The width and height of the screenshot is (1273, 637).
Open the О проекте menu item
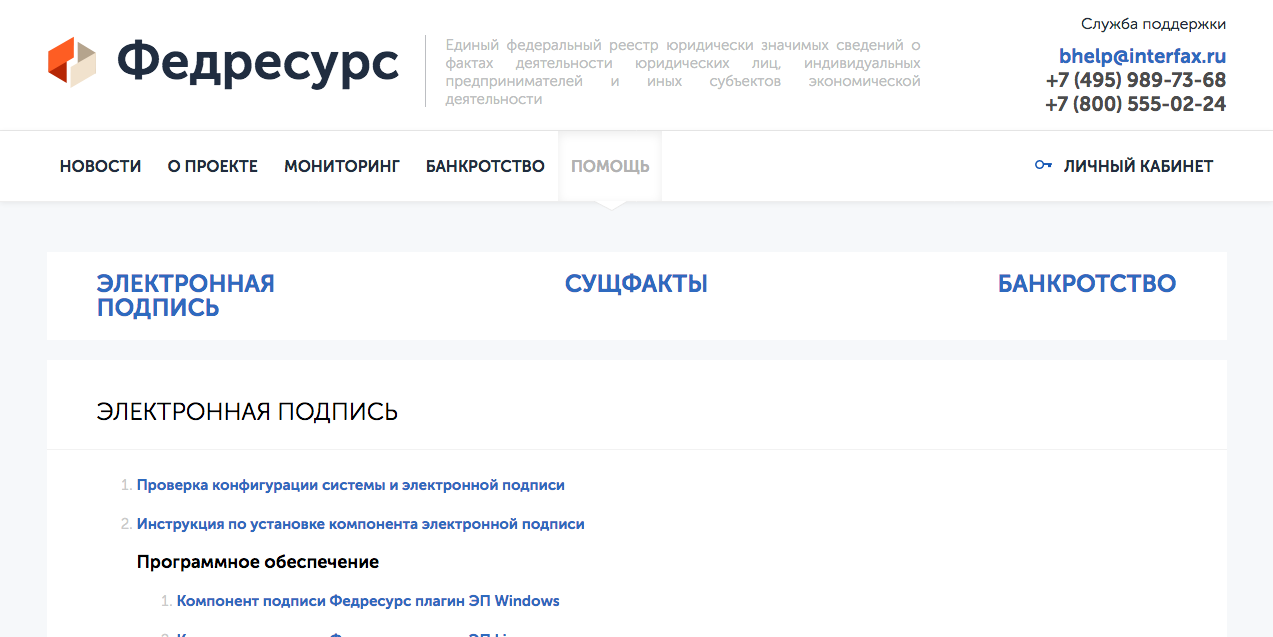click(x=213, y=166)
